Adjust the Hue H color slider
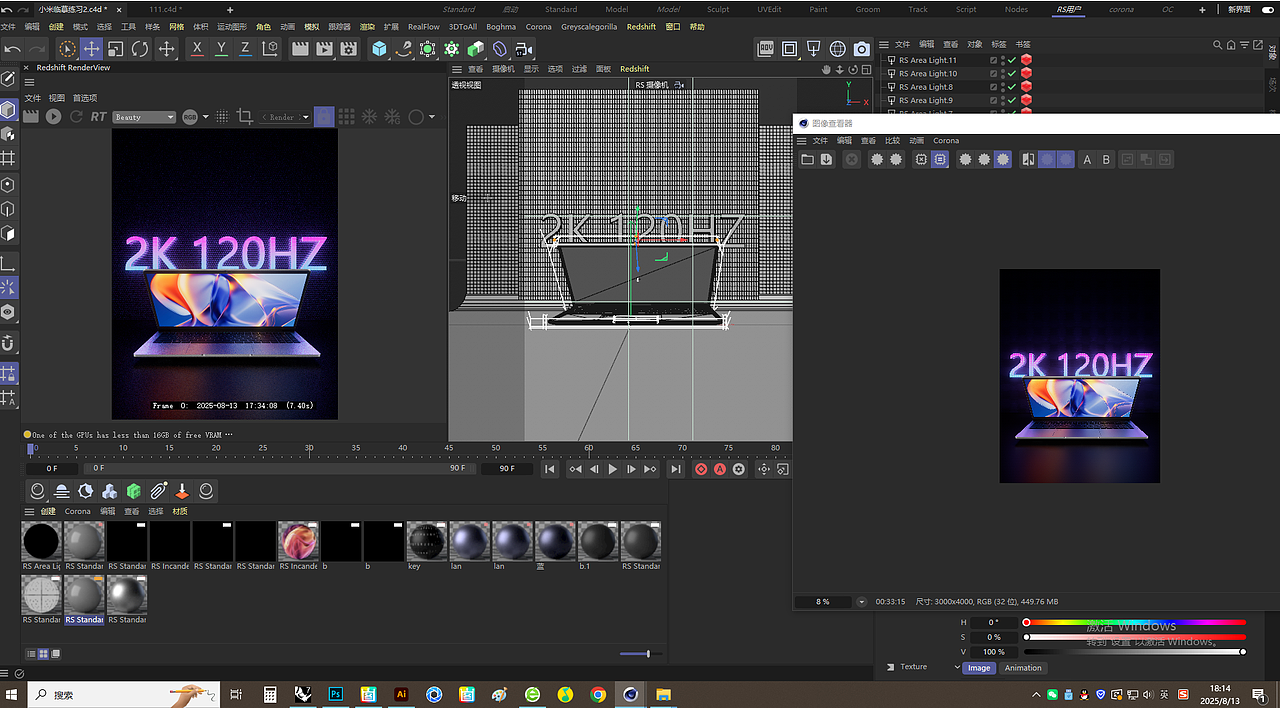Screen dimensions: 1280x708 [1134, 622]
